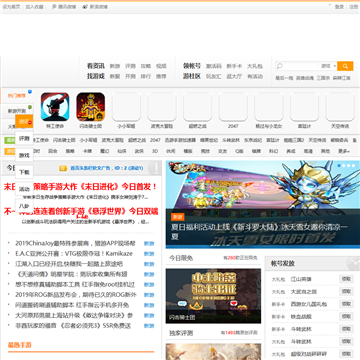Open 排行 under 找游戏
This screenshot has height=360, width=360.
tap(145, 76)
